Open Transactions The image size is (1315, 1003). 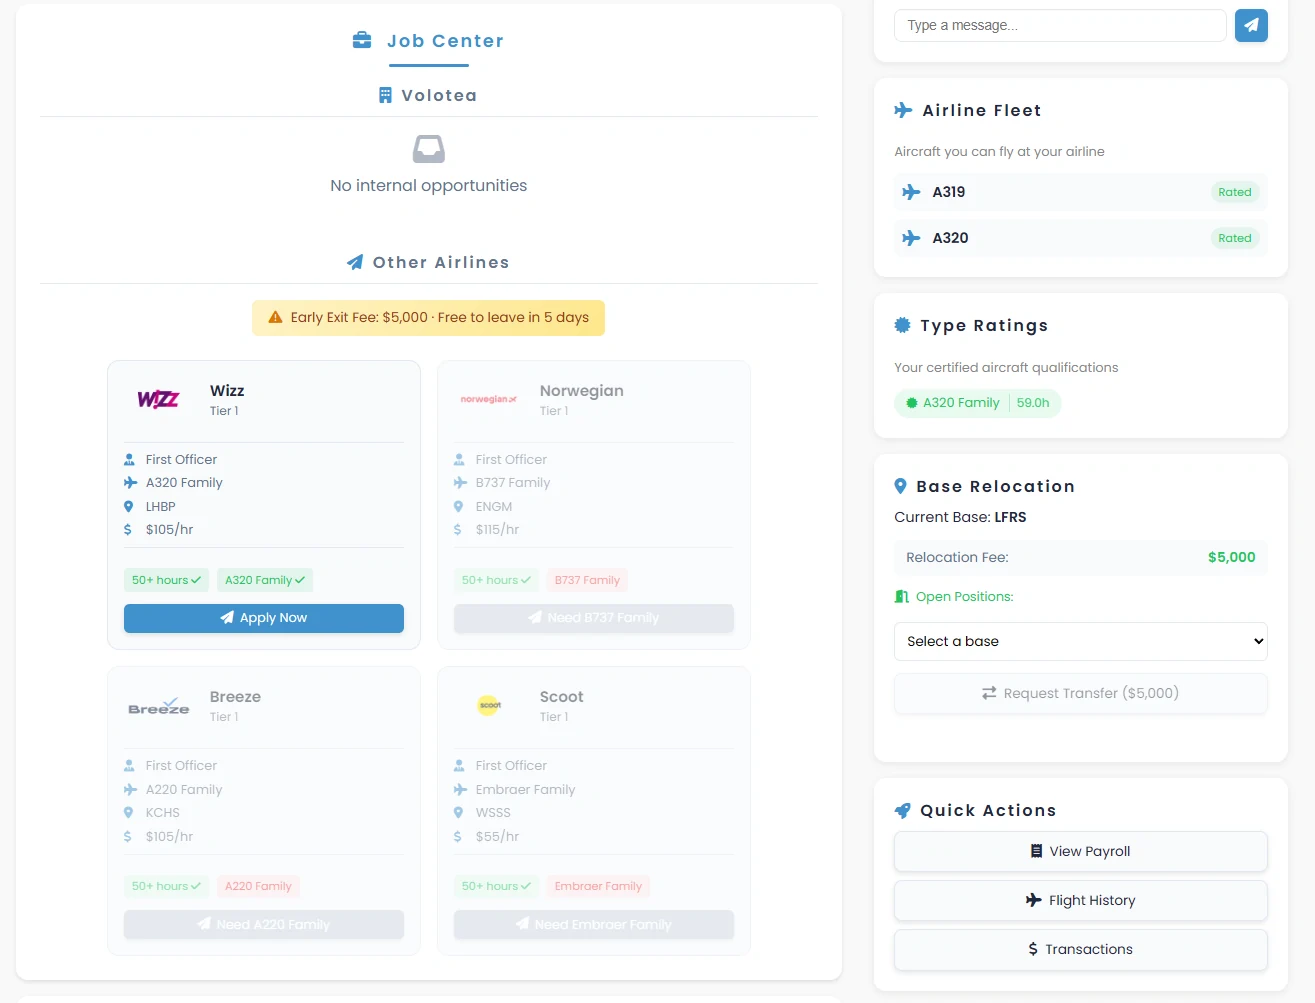tap(1081, 950)
